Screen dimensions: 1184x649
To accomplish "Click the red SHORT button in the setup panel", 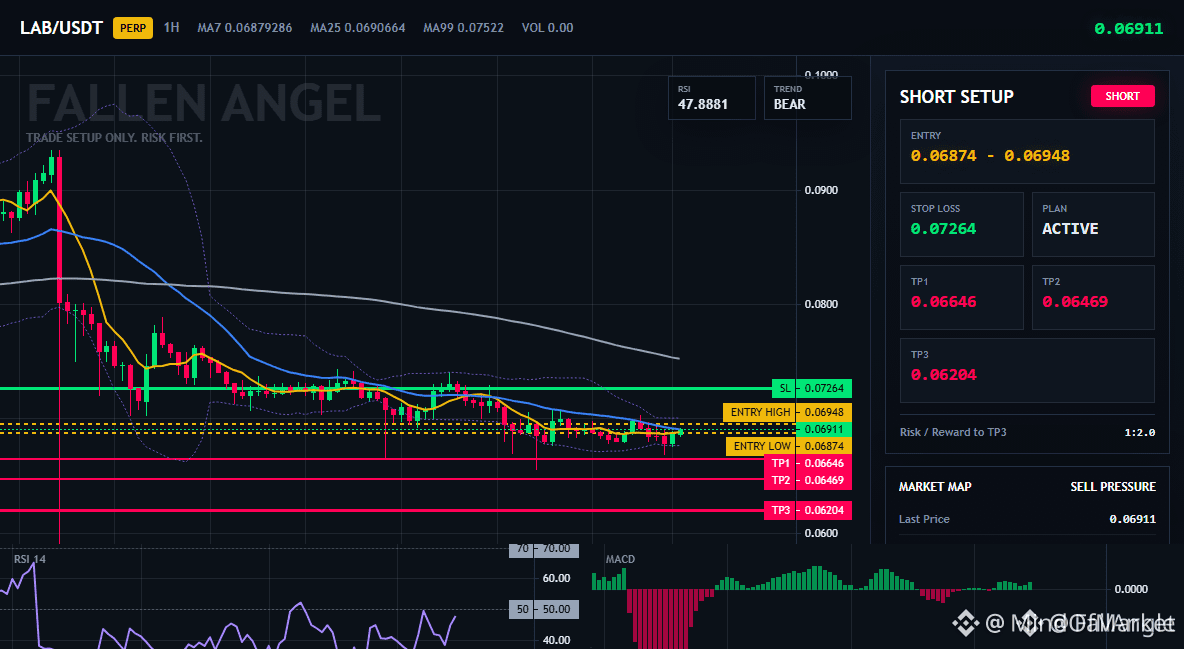I will (x=1122, y=96).
